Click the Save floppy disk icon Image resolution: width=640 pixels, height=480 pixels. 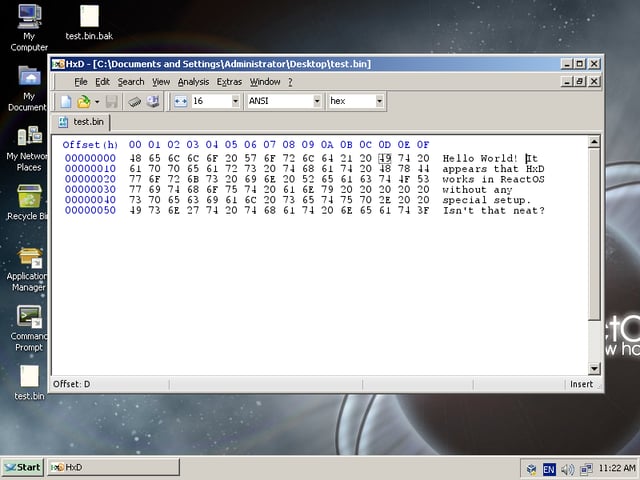(x=111, y=101)
